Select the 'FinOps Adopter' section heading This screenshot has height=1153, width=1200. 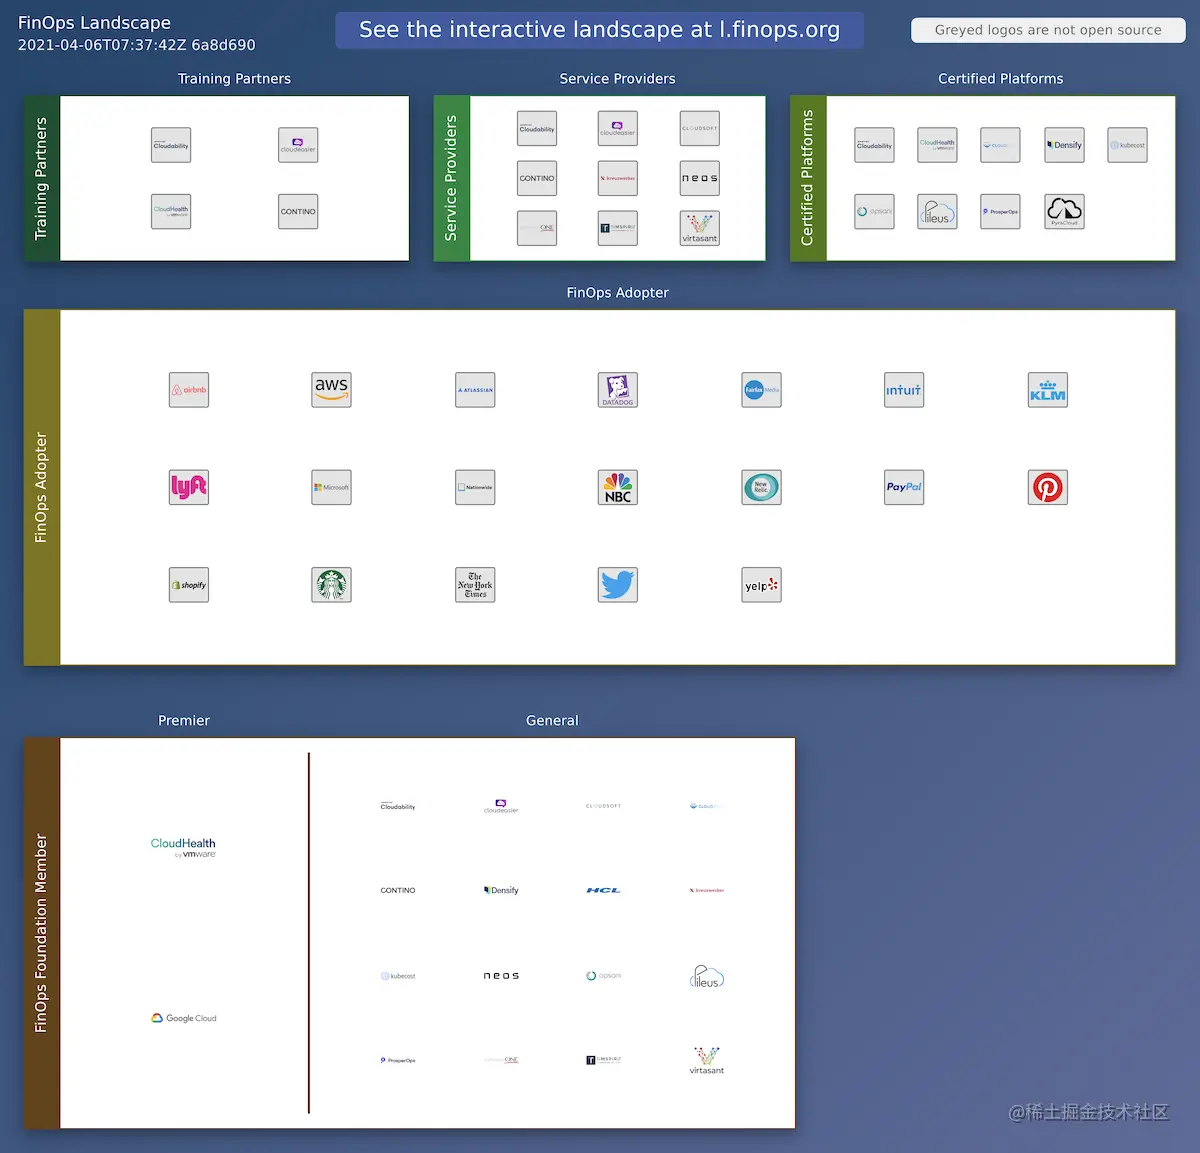[617, 292]
